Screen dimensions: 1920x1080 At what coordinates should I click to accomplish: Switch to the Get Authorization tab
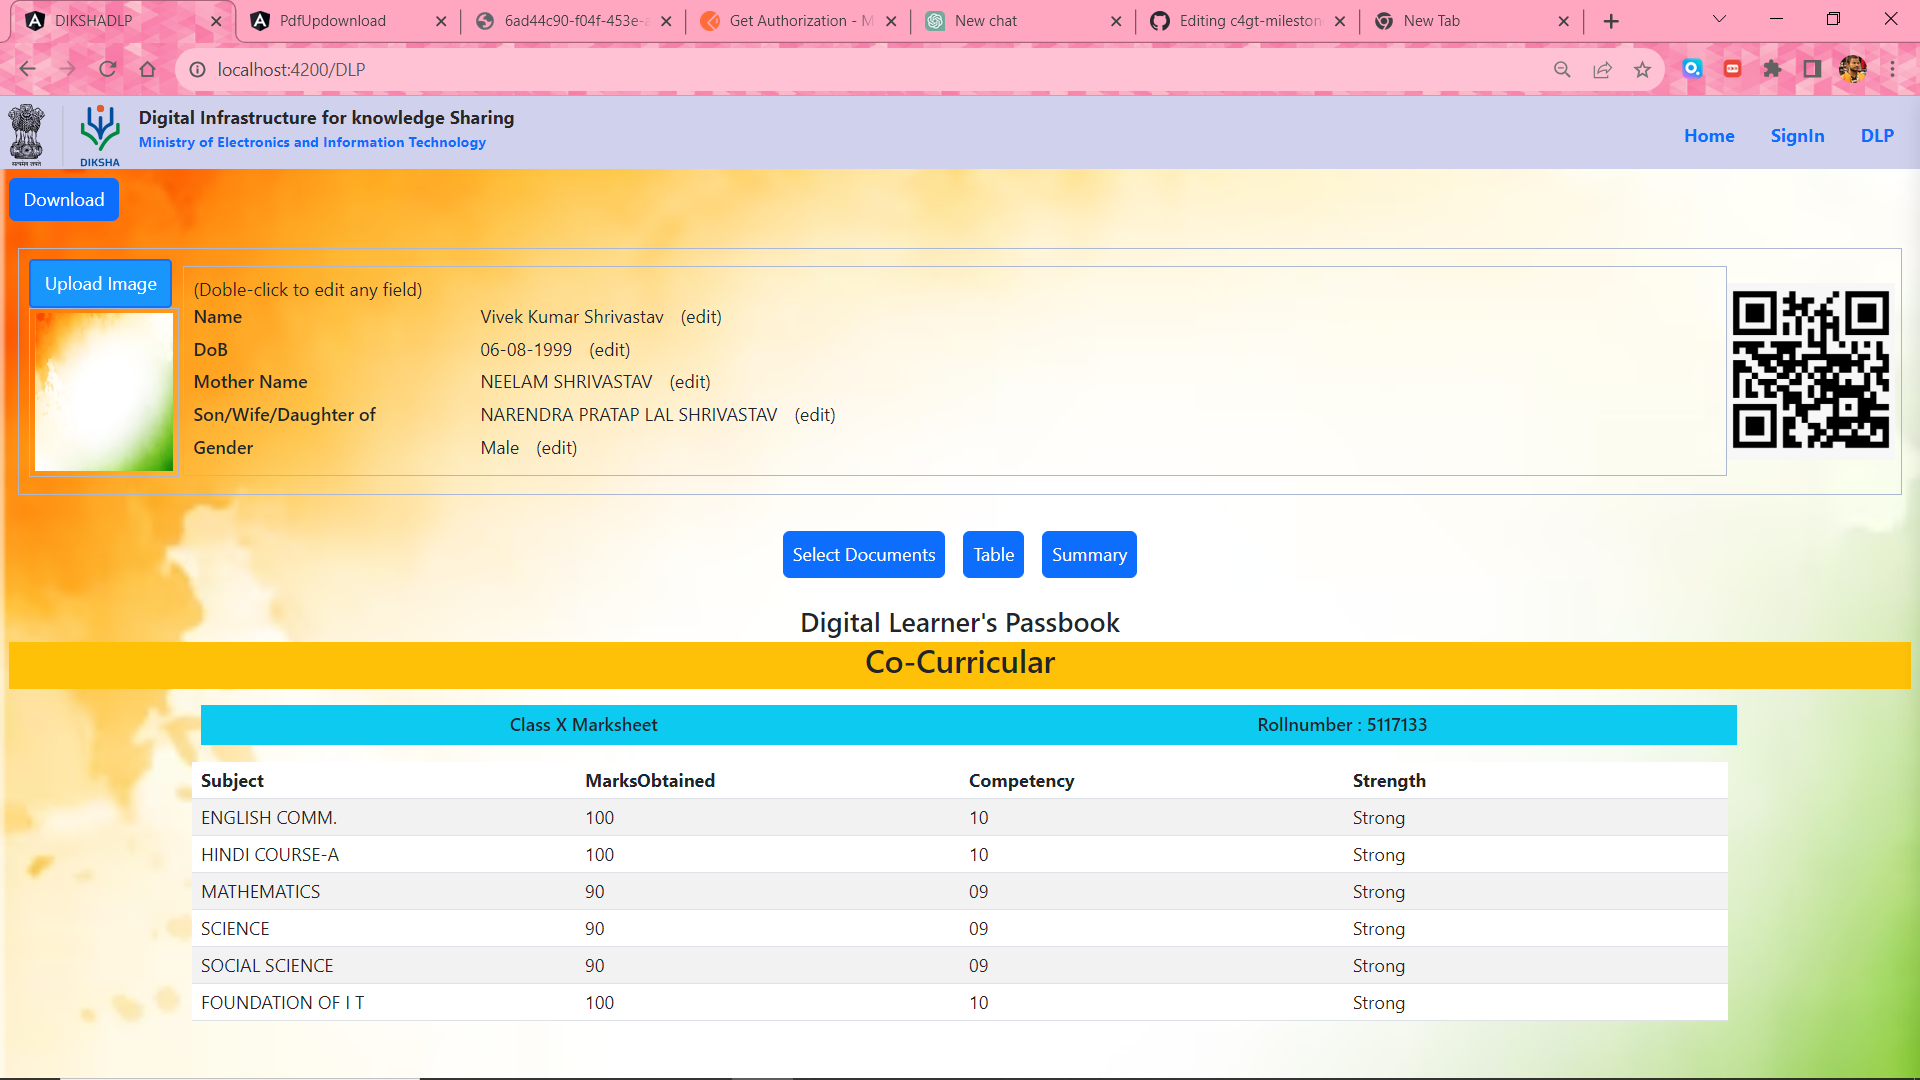click(x=788, y=21)
